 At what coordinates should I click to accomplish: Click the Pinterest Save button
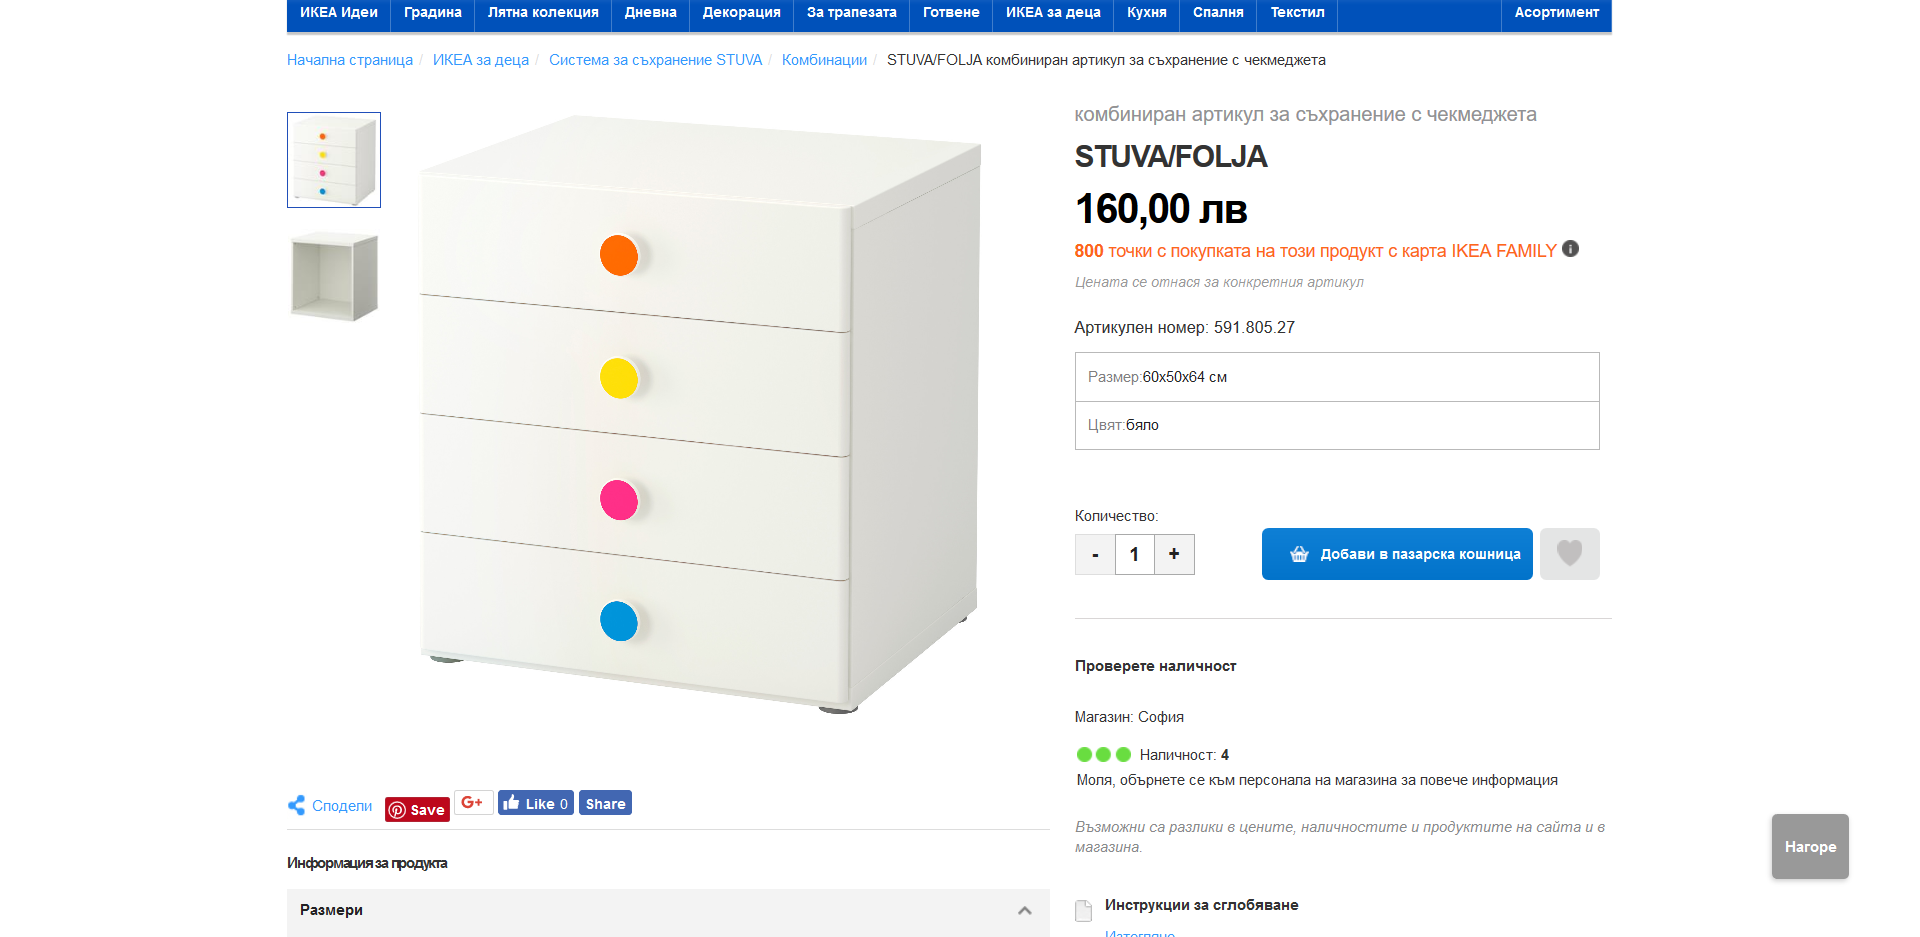click(x=417, y=809)
